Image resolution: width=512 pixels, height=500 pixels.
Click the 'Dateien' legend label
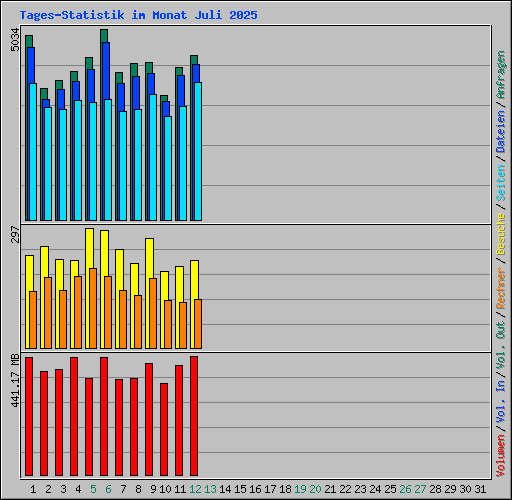tap(501, 131)
